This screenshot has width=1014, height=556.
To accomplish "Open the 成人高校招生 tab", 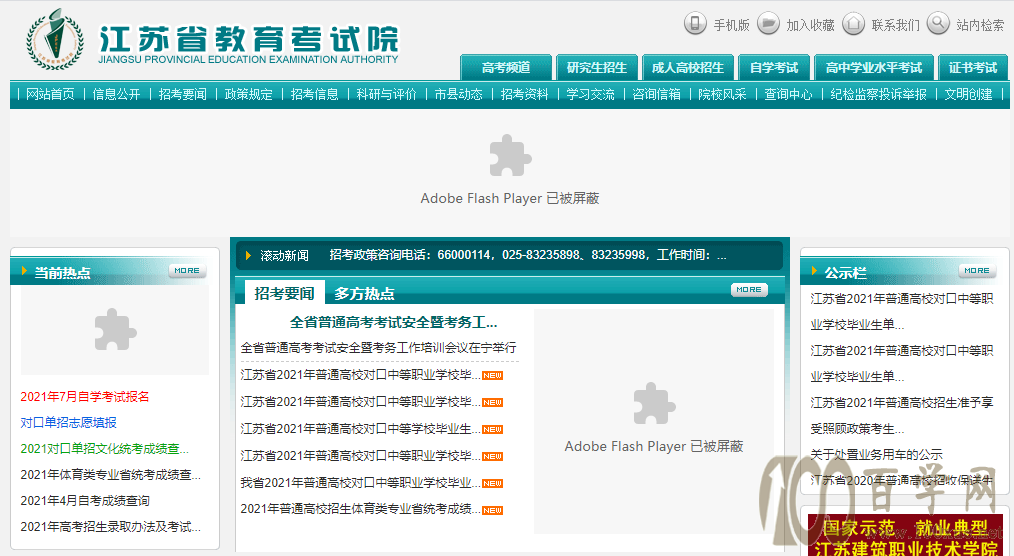I will (x=687, y=67).
